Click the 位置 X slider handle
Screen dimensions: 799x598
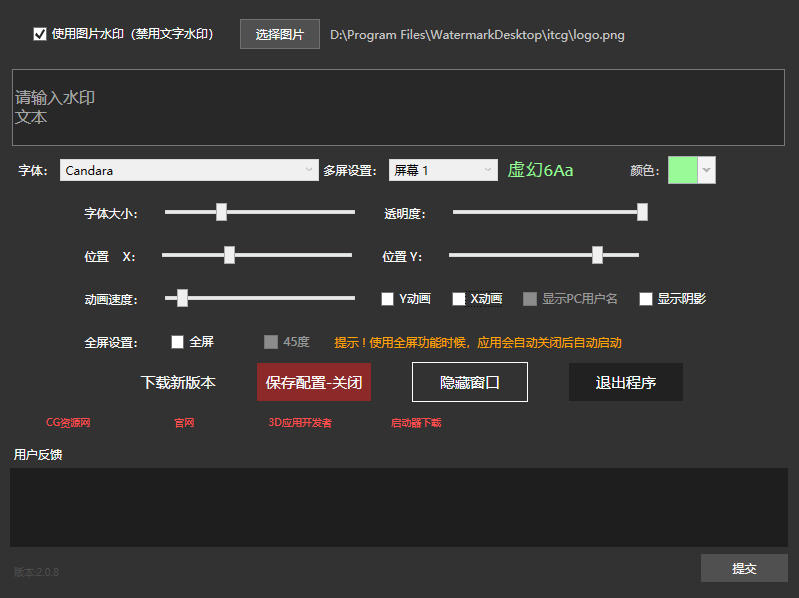click(x=229, y=255)
